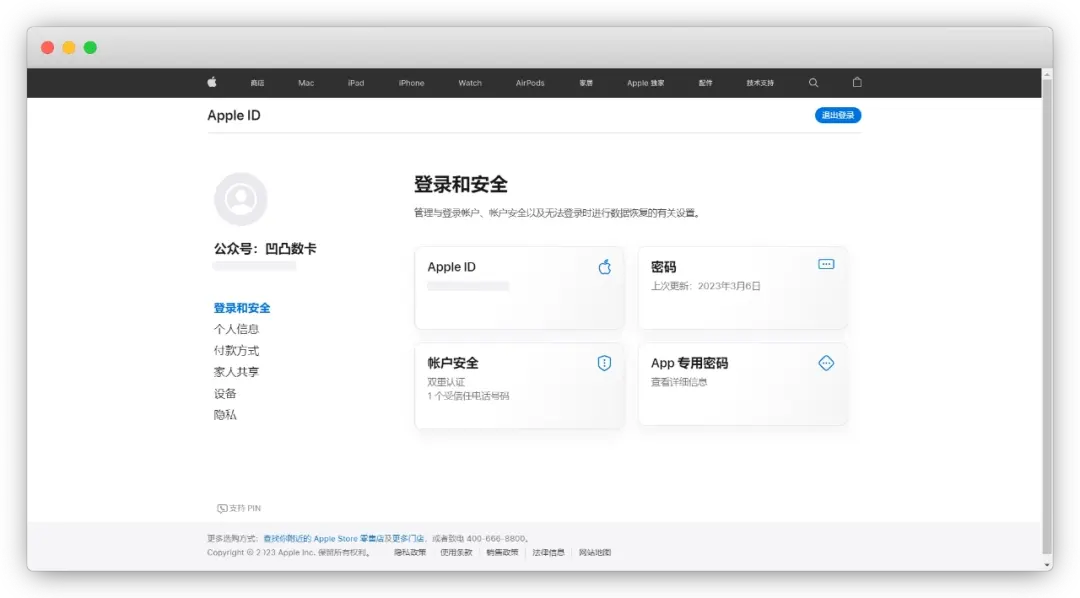This screenshot has height=598, width=1080.
Task: Open the 使用条款 footer link
Action: point(456,553)
